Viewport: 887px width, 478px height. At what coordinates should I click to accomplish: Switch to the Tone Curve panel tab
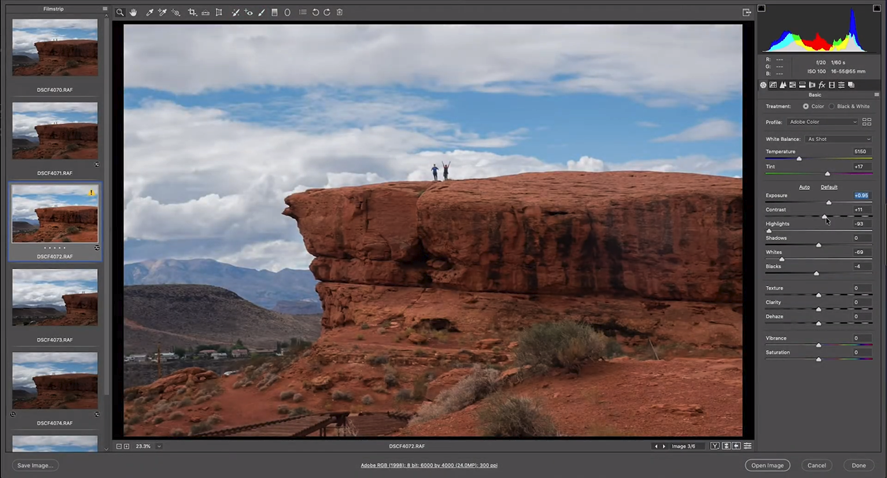pyautogui.click(x=773, y=85)
